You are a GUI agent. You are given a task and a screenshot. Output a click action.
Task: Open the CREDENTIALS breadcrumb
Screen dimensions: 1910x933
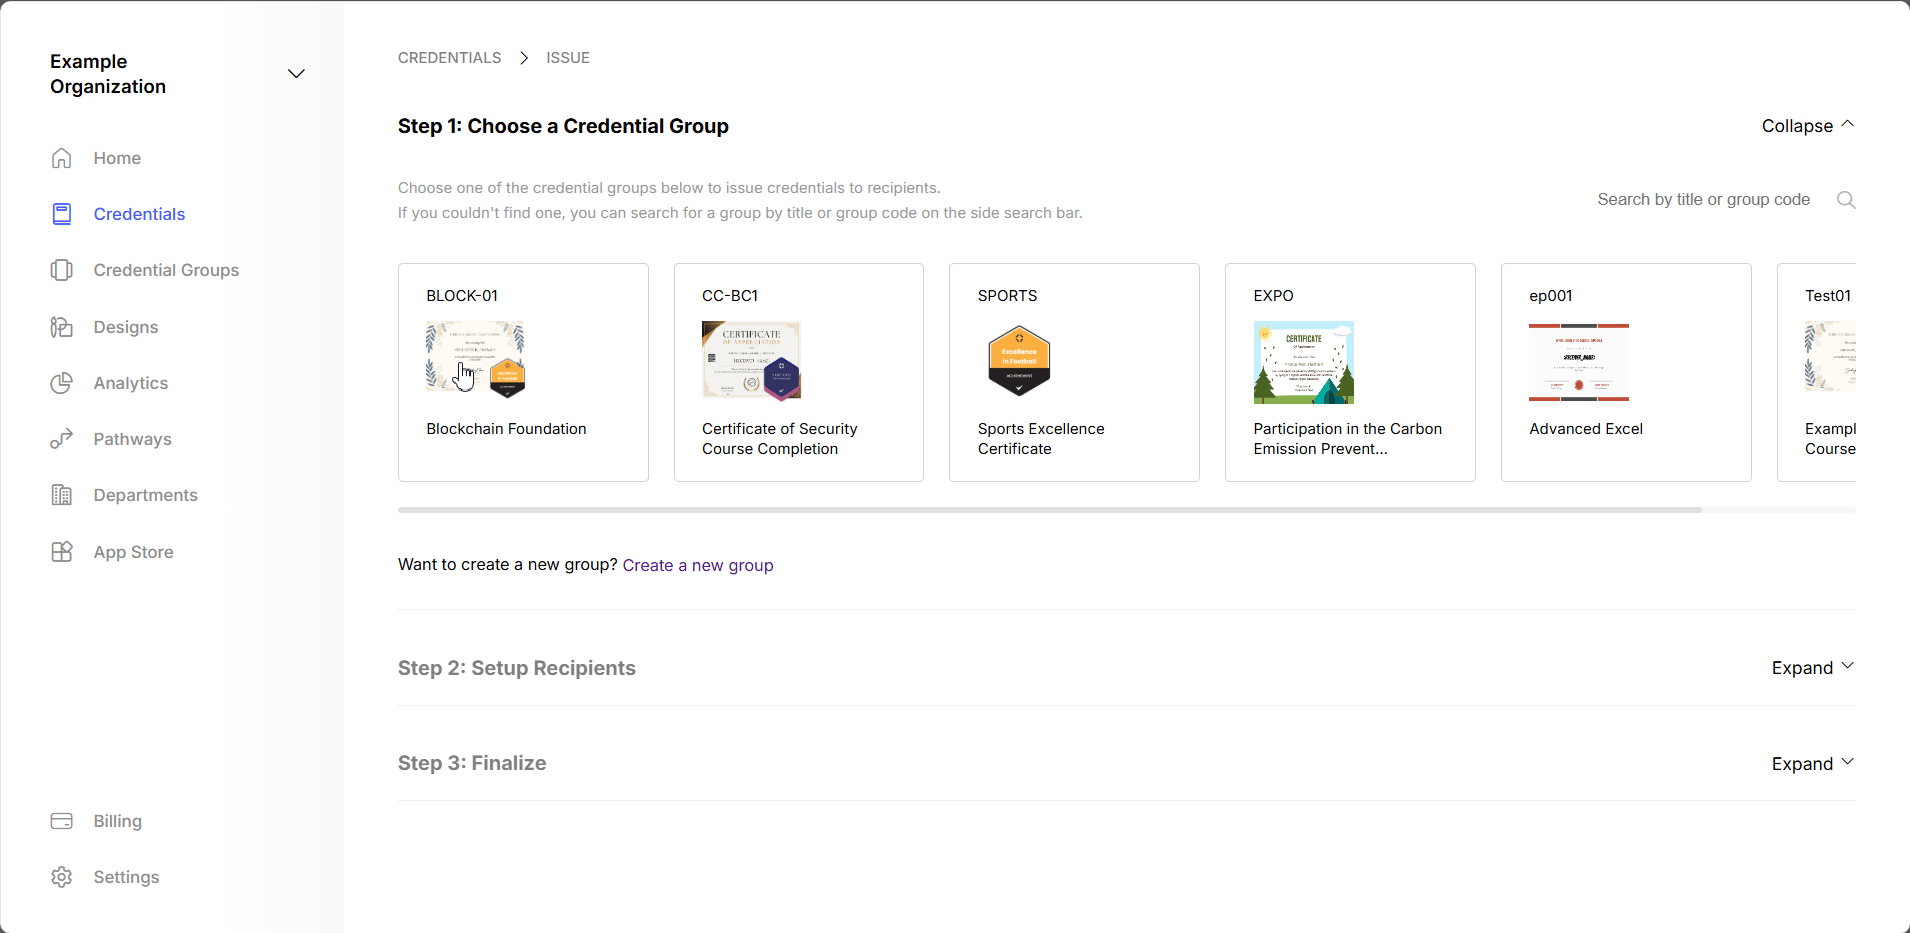coord(449,57)
